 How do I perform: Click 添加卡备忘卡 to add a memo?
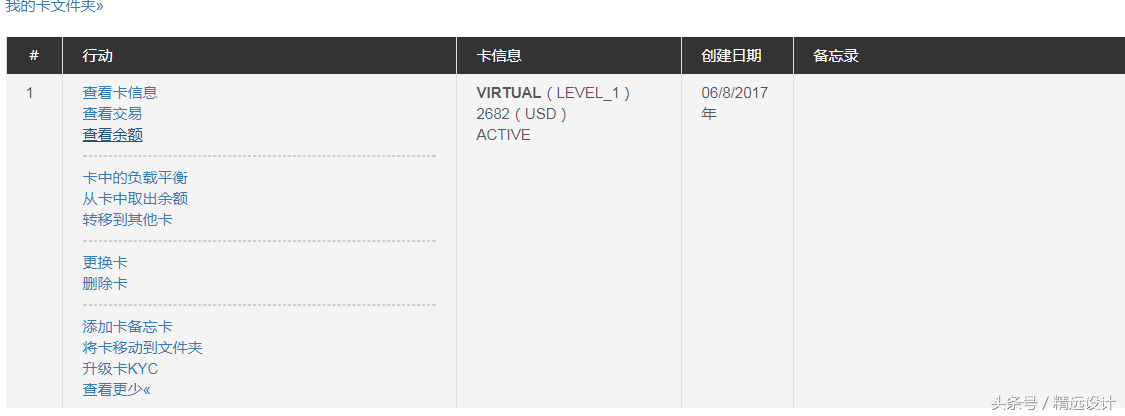tap(127, 327)
